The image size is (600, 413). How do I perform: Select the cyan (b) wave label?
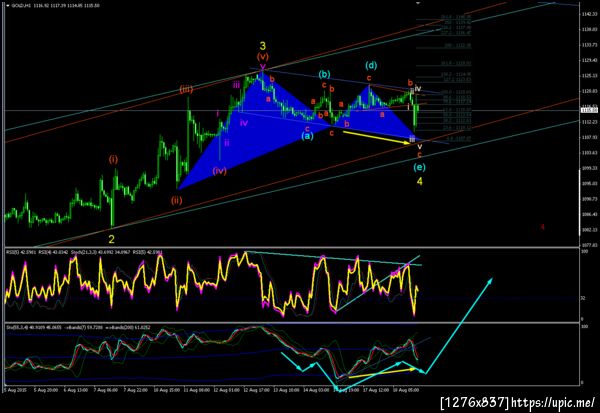coord(324,74)
